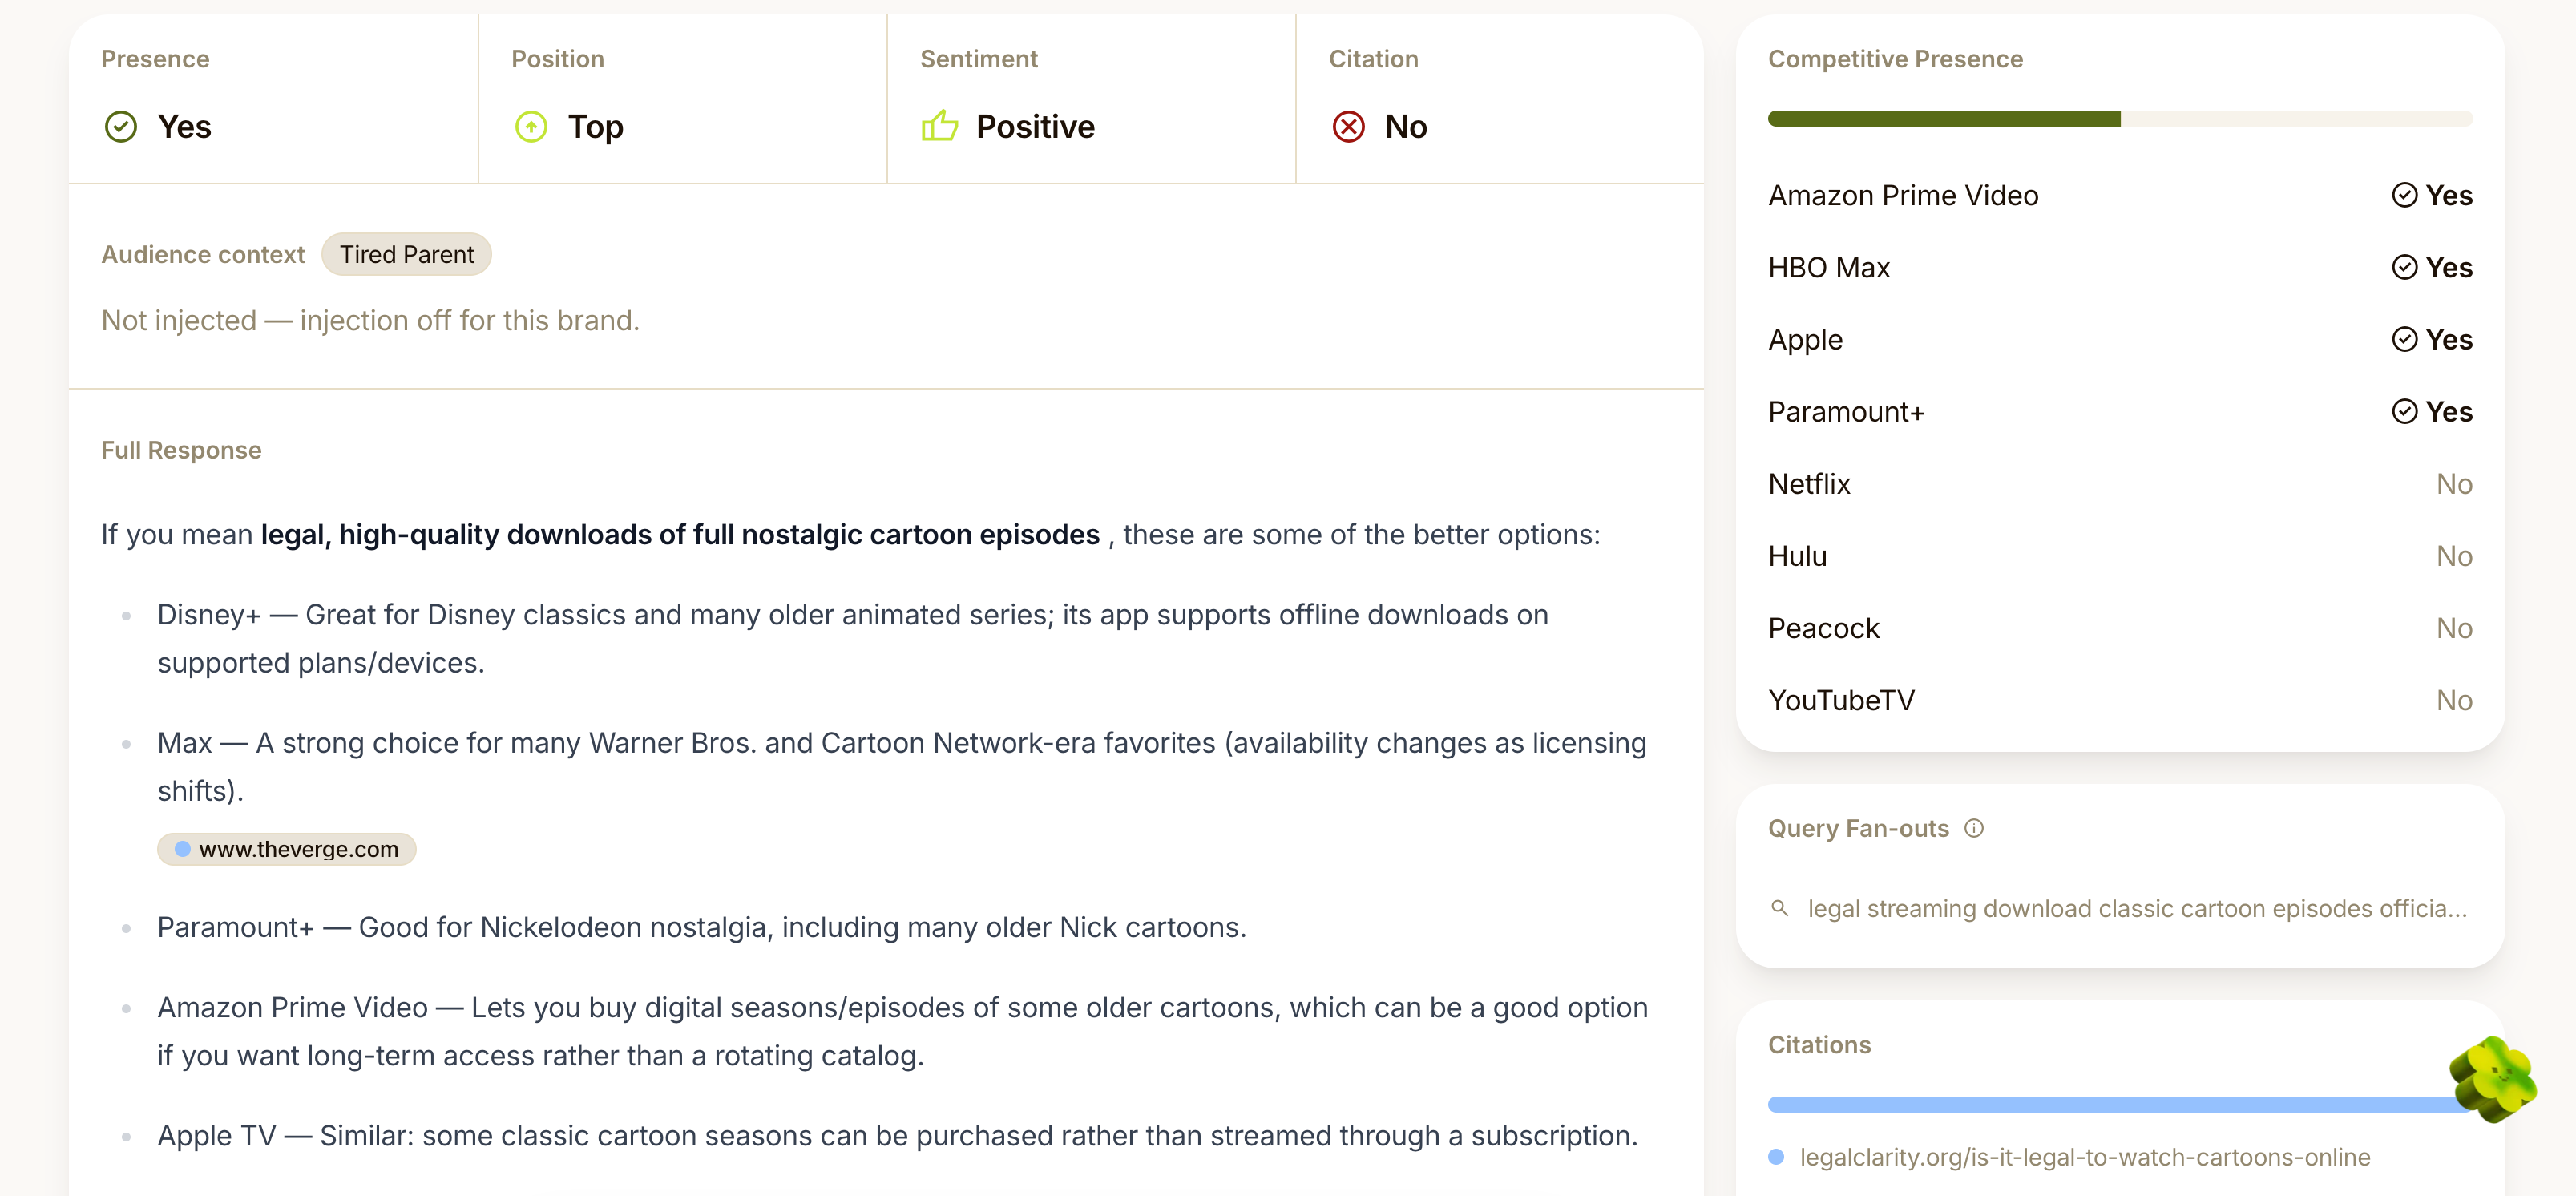
Task: Click the Presence check-circle icon
Action: [121, 127]
